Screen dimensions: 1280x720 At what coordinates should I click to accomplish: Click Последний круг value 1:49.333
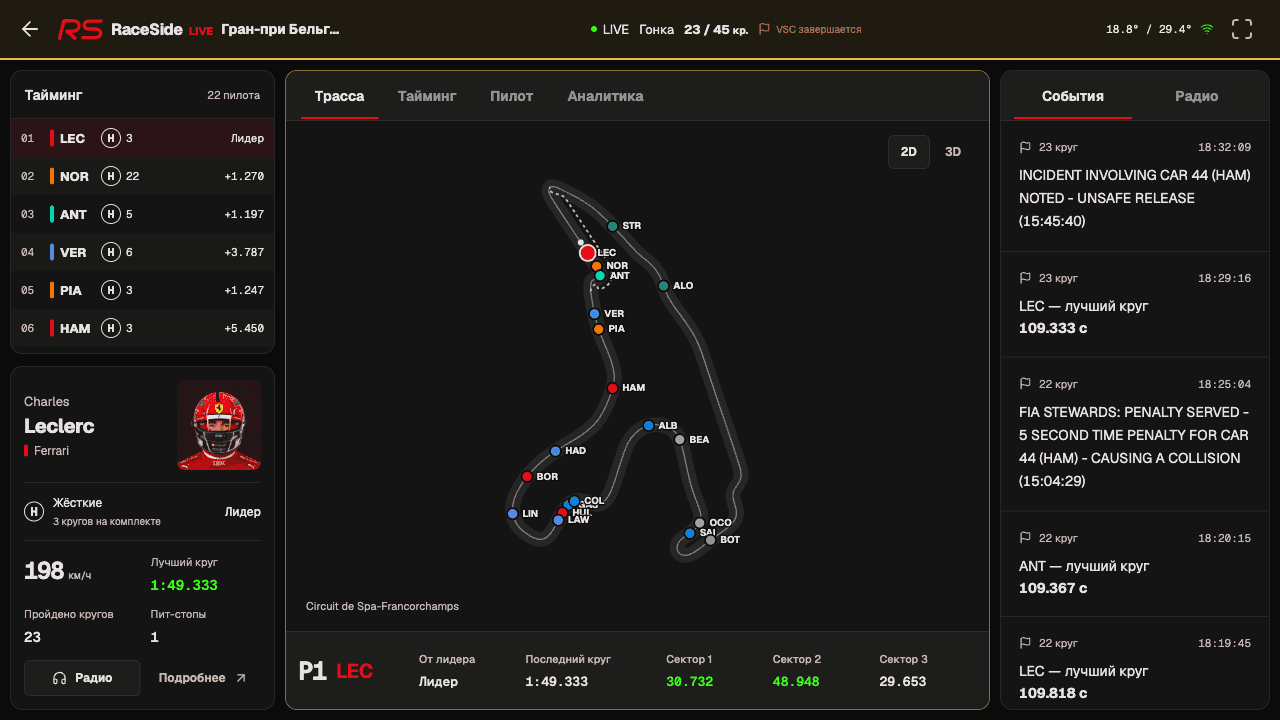pyautogui.click(x=557, y=681)
